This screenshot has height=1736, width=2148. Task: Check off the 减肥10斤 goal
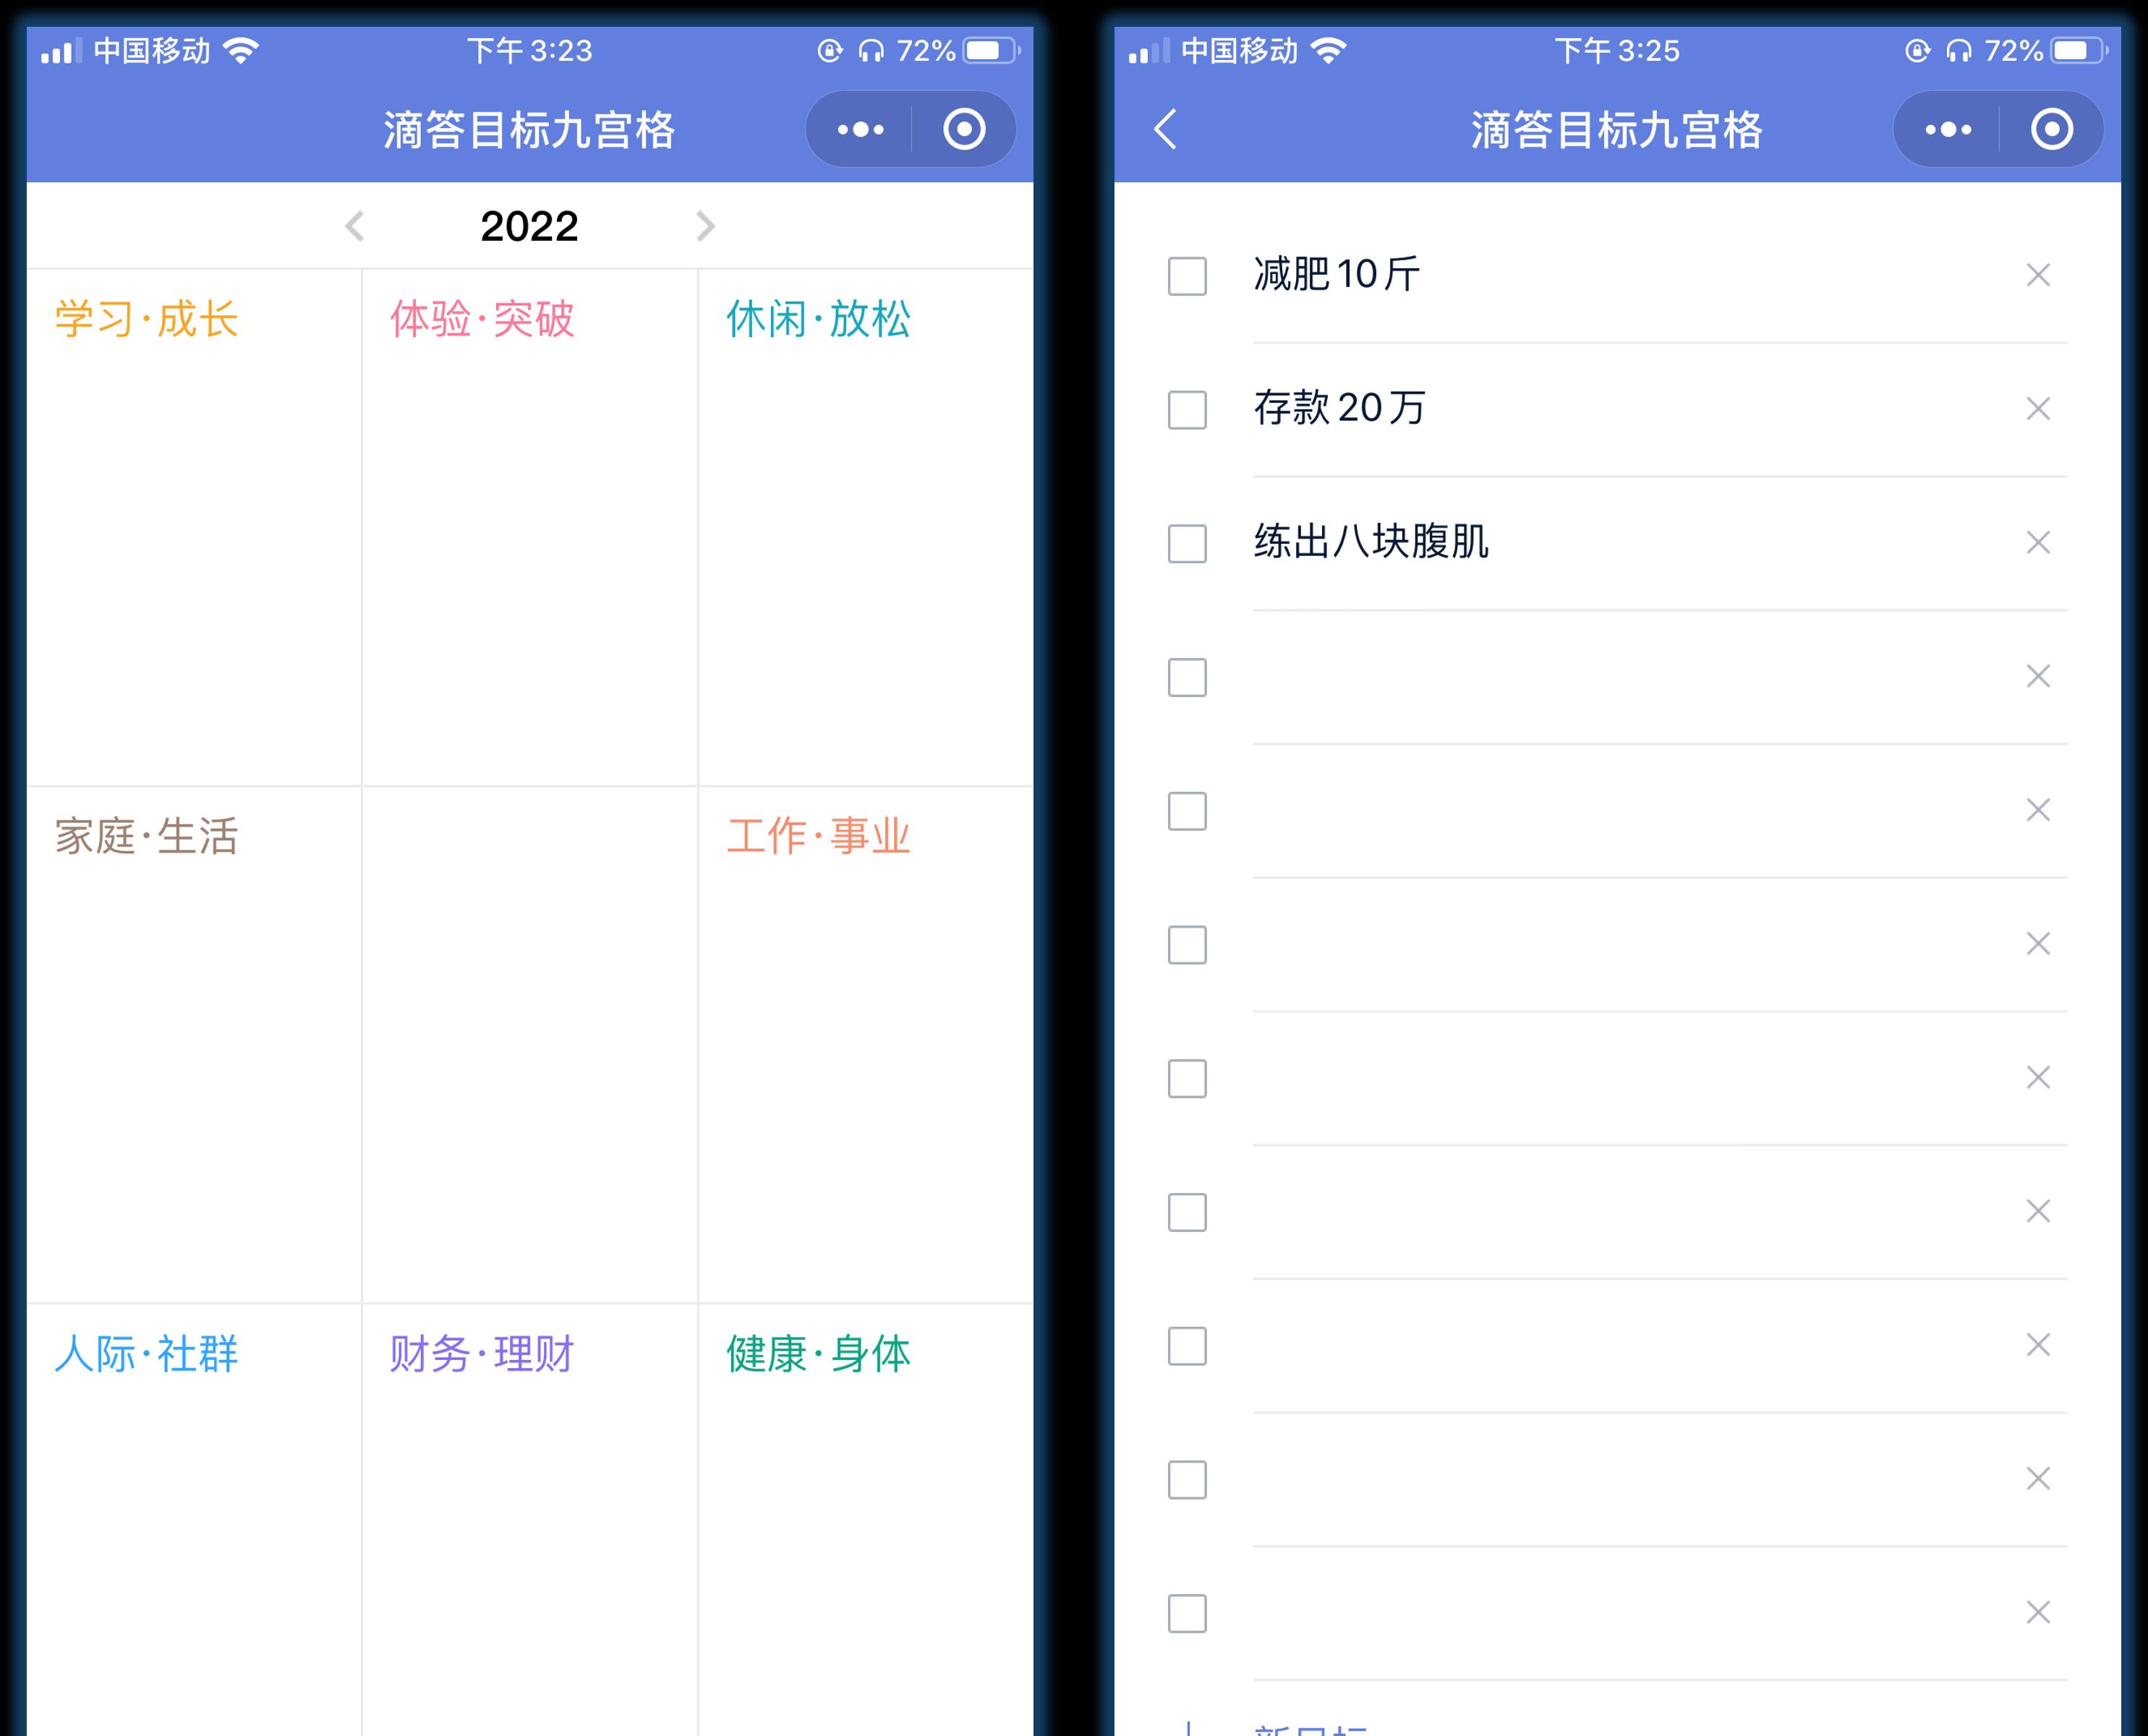click(1187, 276)
